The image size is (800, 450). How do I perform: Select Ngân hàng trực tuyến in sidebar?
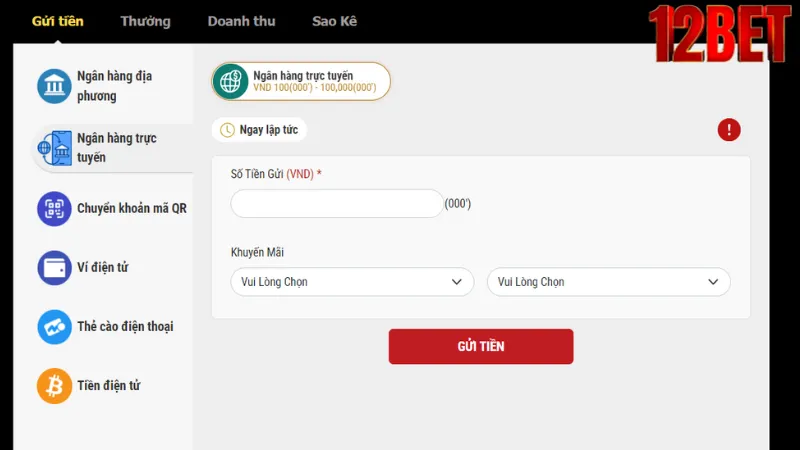click(x=113, y=148)
